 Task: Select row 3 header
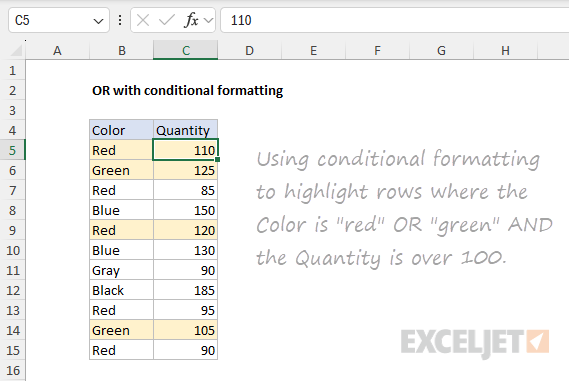click(13, 110)
